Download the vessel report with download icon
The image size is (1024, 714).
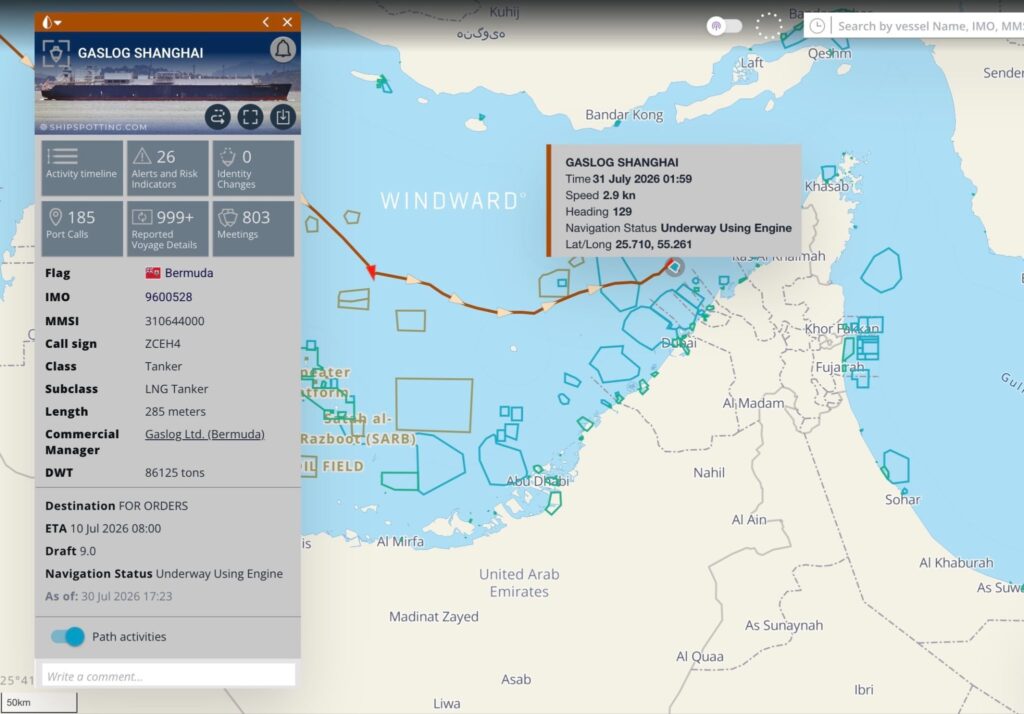pyautogui.click(x=283, y=117)
